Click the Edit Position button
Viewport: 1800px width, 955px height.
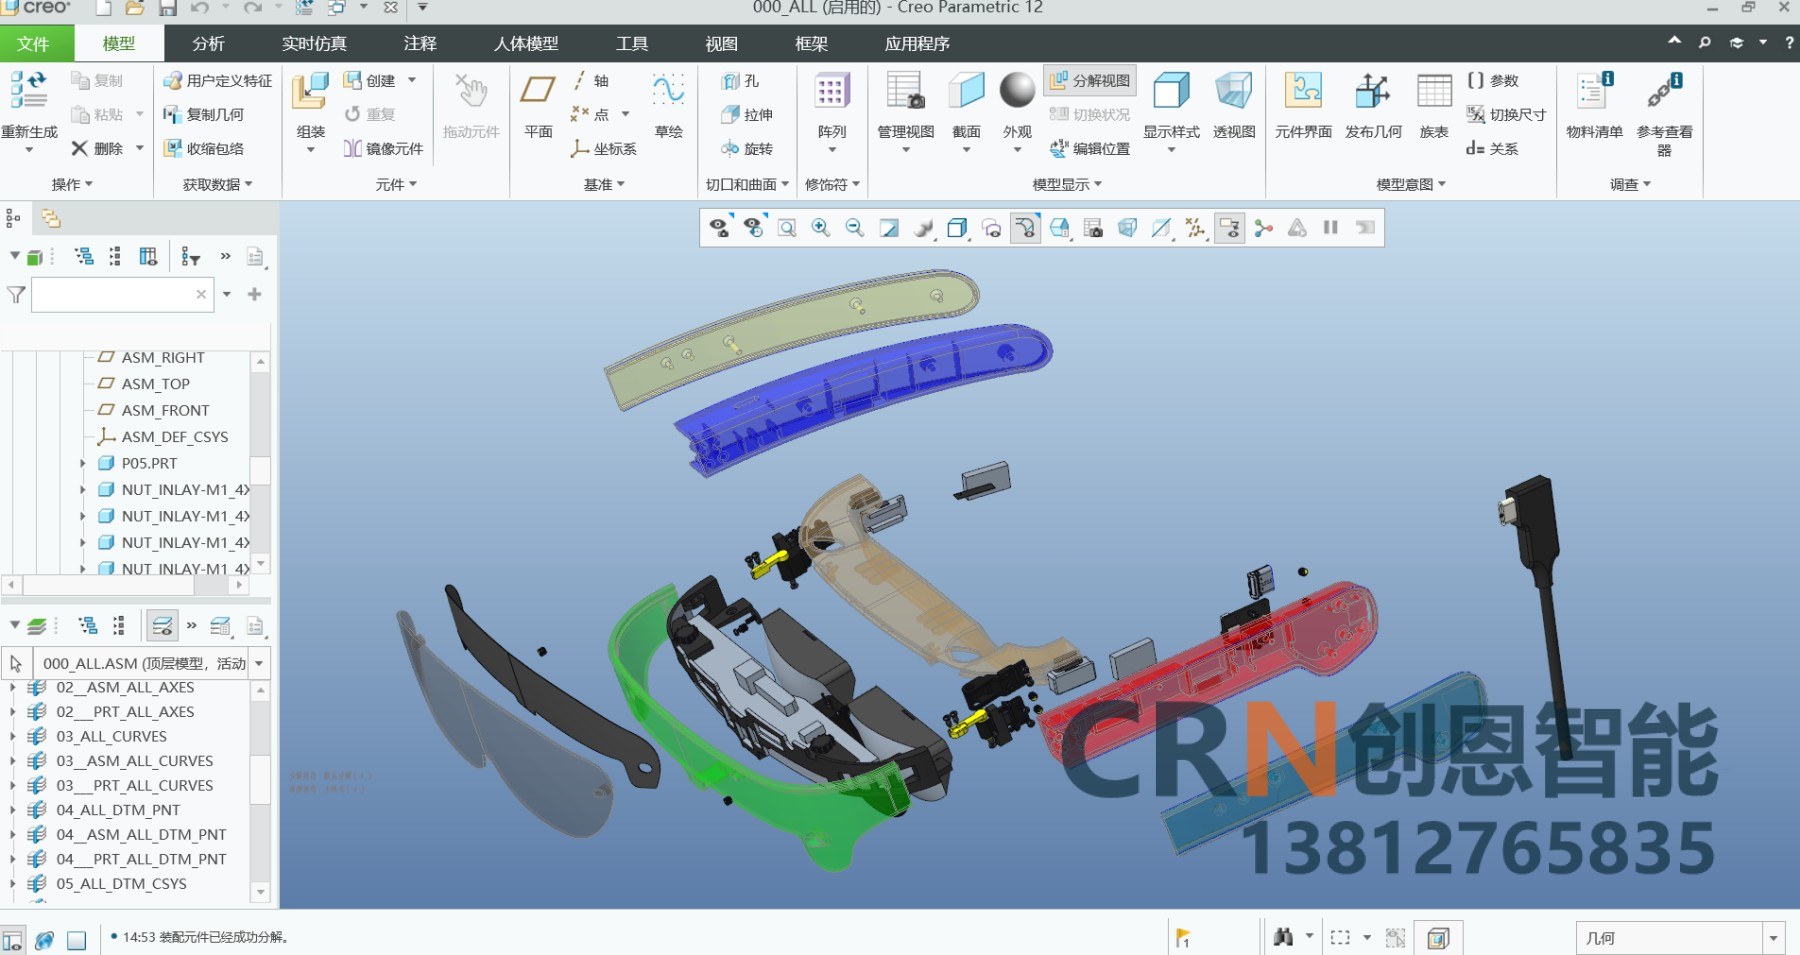click(1090, 149)
